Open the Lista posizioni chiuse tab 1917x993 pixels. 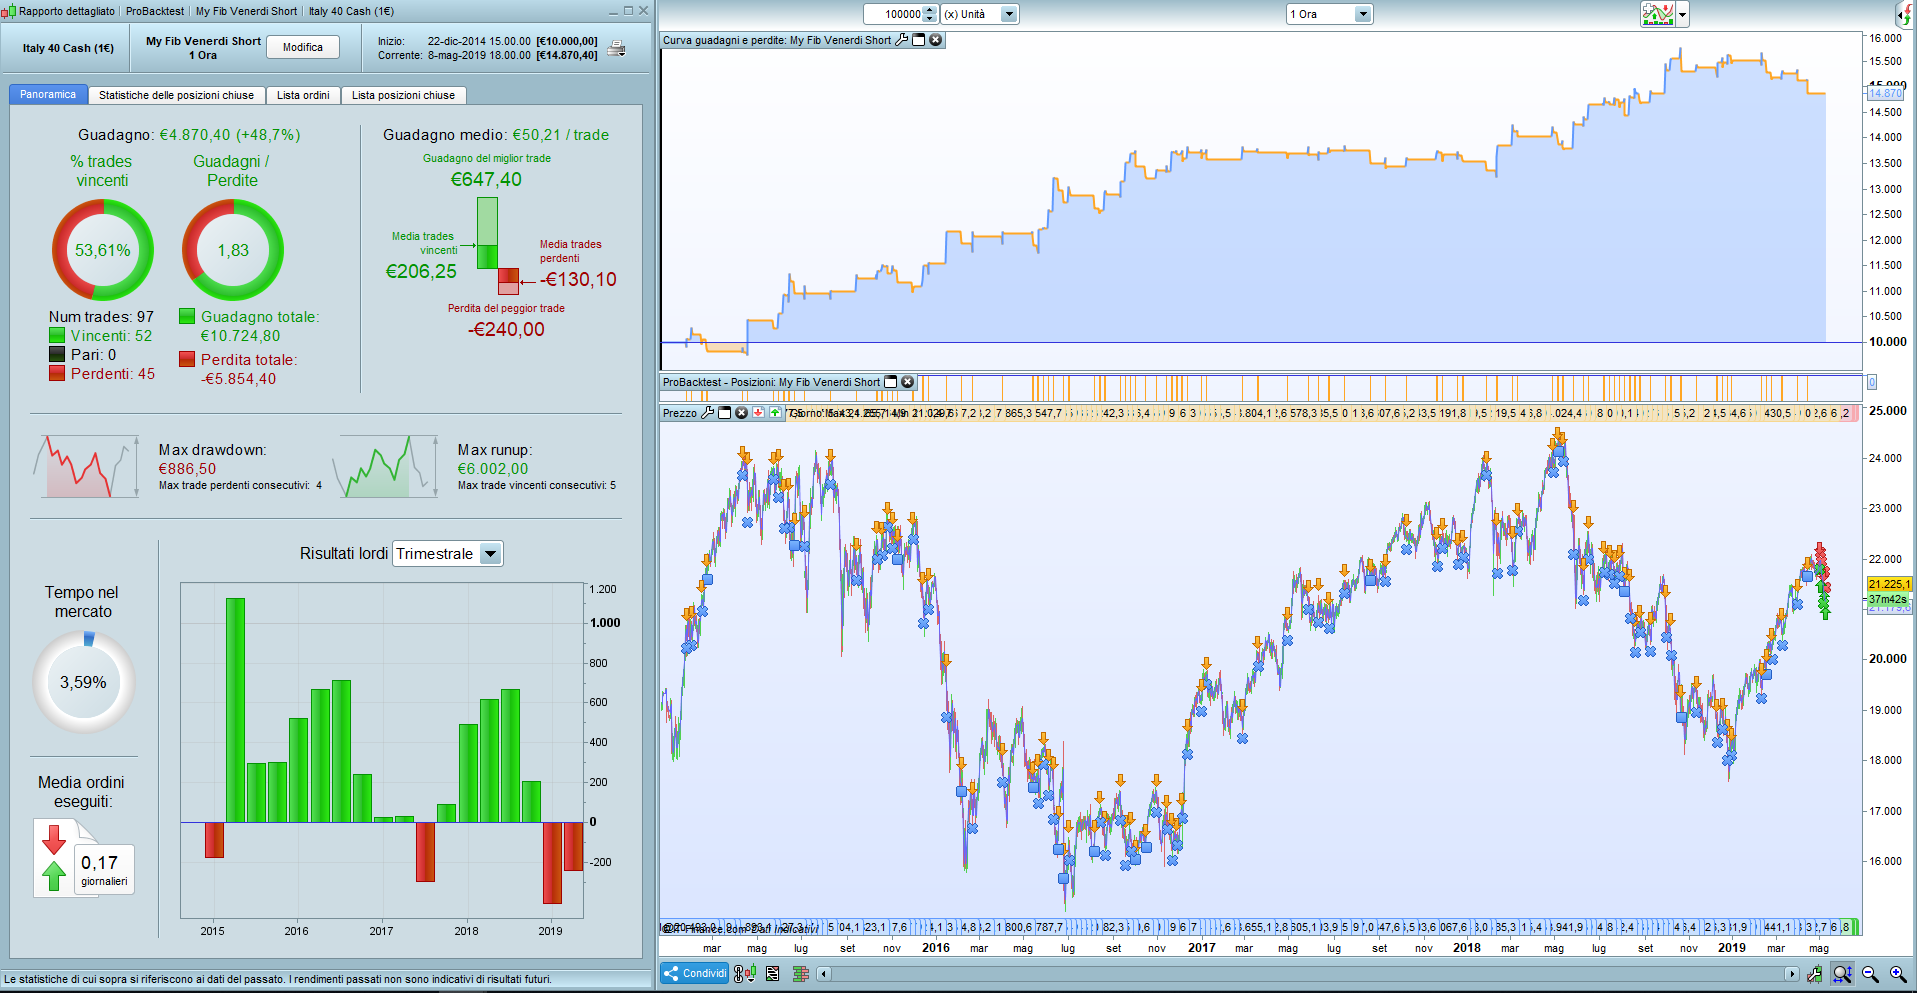click(403, 95)
